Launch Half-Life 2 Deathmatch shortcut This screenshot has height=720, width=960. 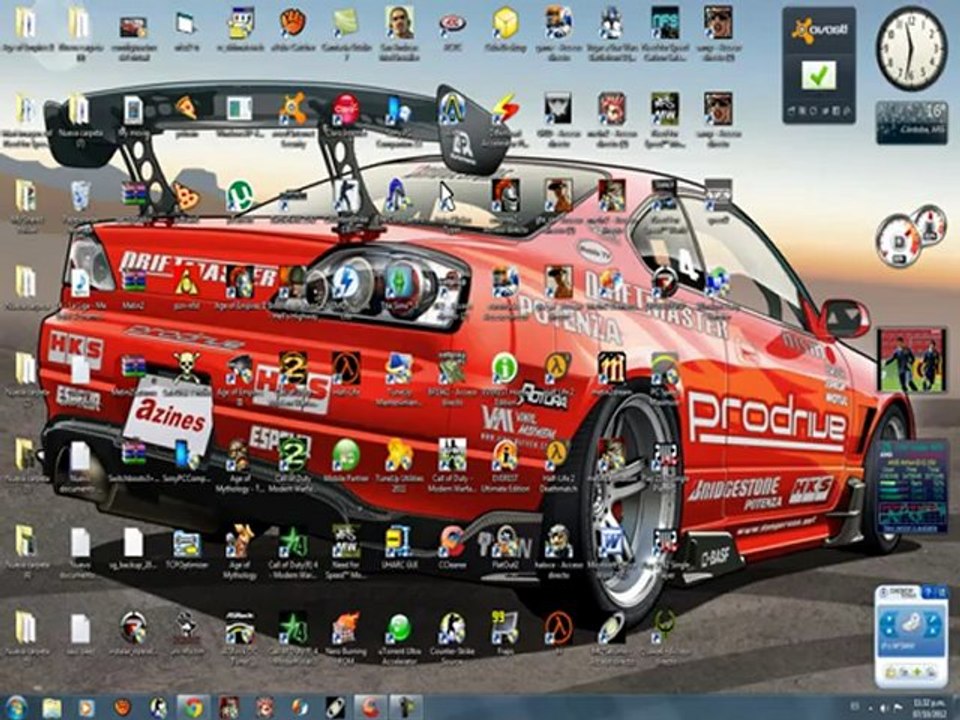point(558,454)
